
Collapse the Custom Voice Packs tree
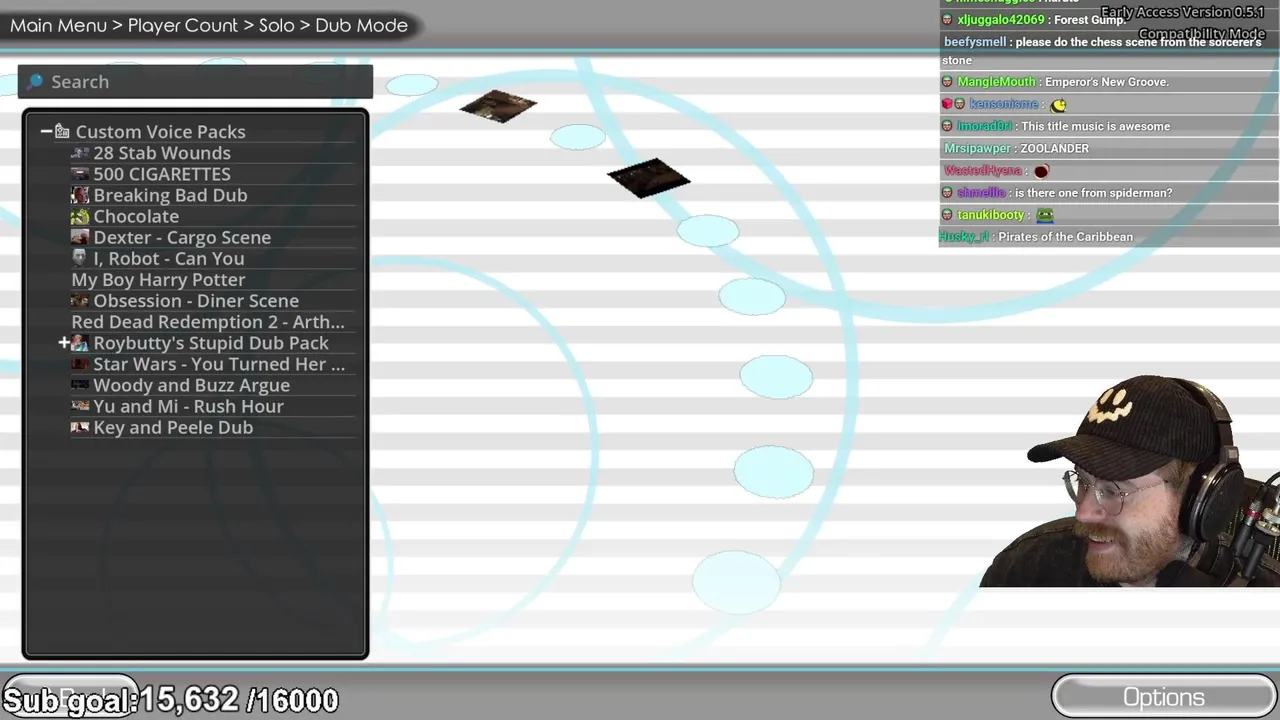click(x=46, y=131)
